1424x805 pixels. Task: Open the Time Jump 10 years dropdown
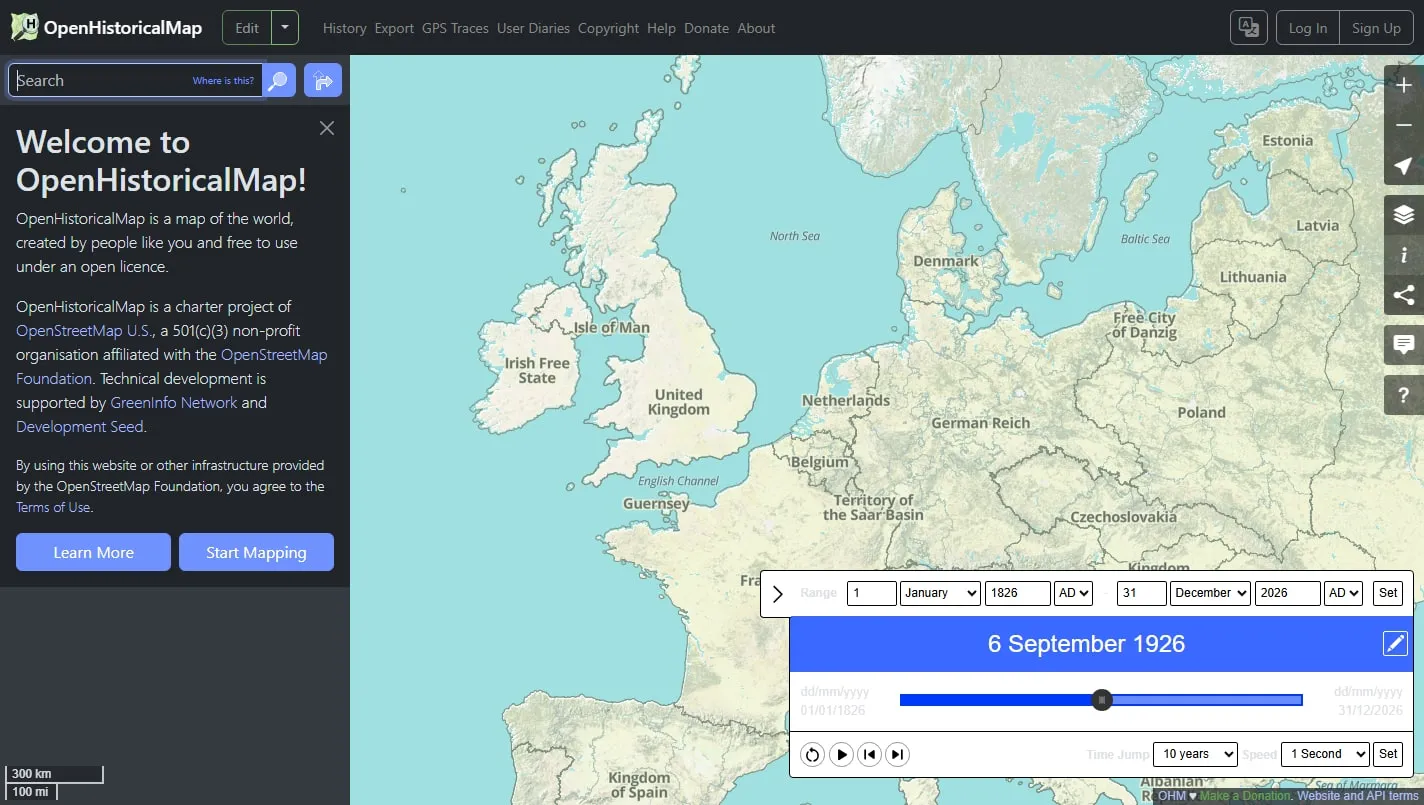[x=1195, y=754]
